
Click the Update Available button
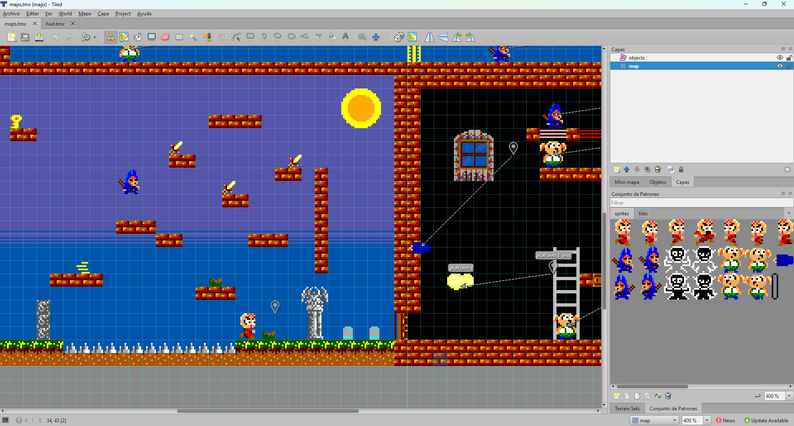point(766,420)
